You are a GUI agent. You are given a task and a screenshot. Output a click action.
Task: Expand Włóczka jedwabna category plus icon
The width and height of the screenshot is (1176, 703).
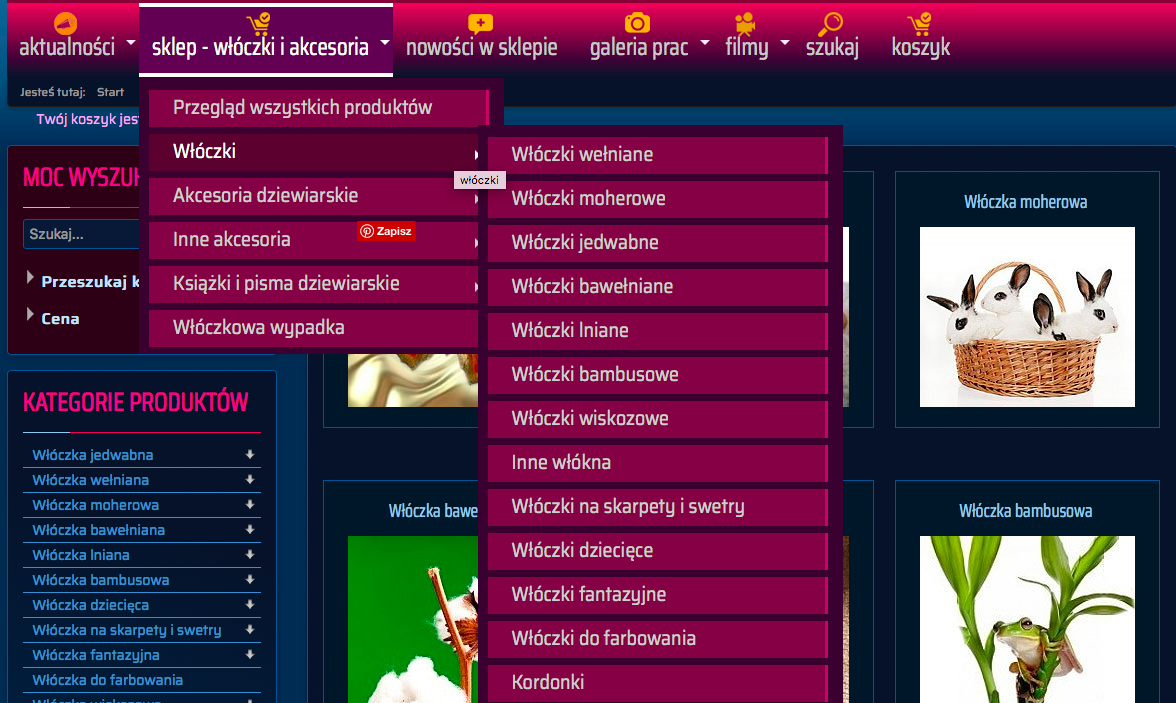[x=250, y=455]
